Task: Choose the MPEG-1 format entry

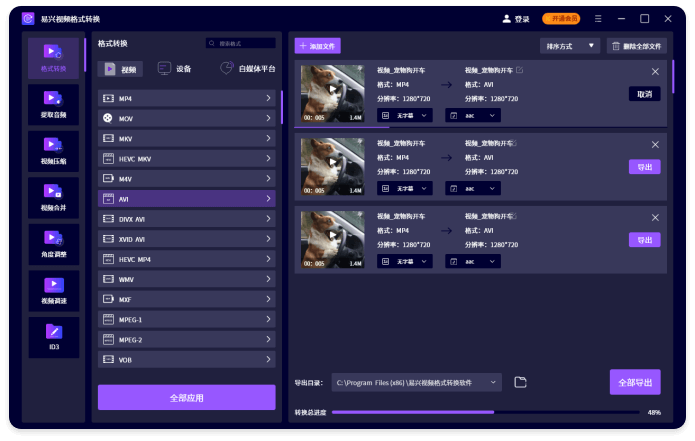Action: [x=187, y=319]
